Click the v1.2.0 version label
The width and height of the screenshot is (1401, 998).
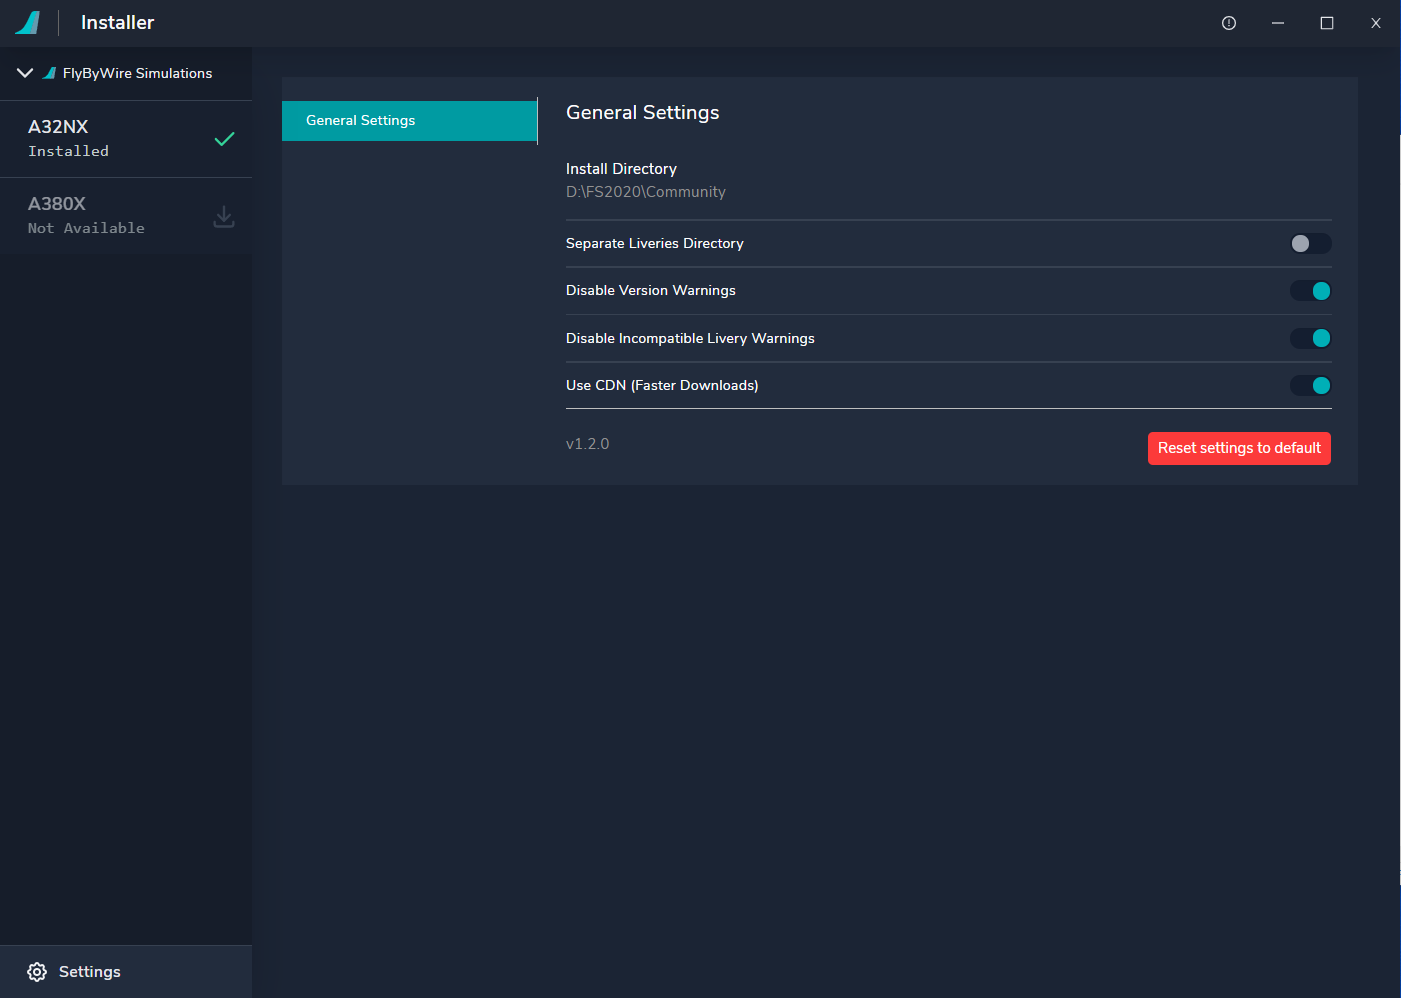pos(588,444)
